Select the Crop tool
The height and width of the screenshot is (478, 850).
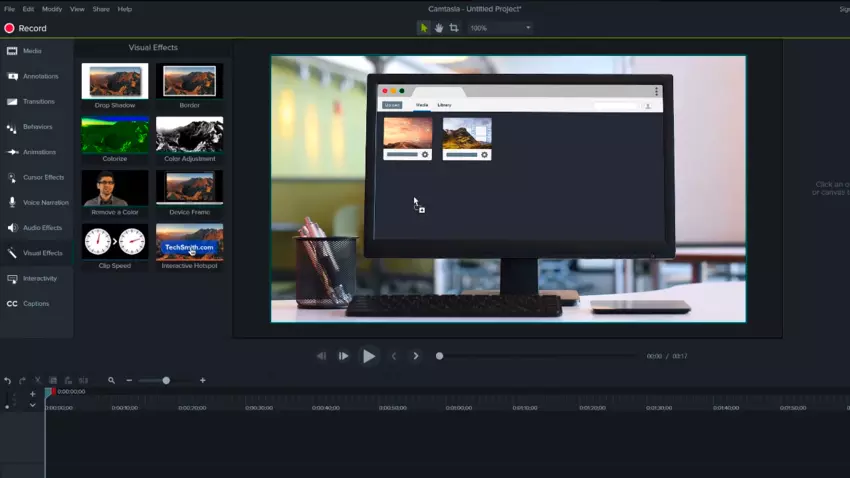(x=454, y=28)
